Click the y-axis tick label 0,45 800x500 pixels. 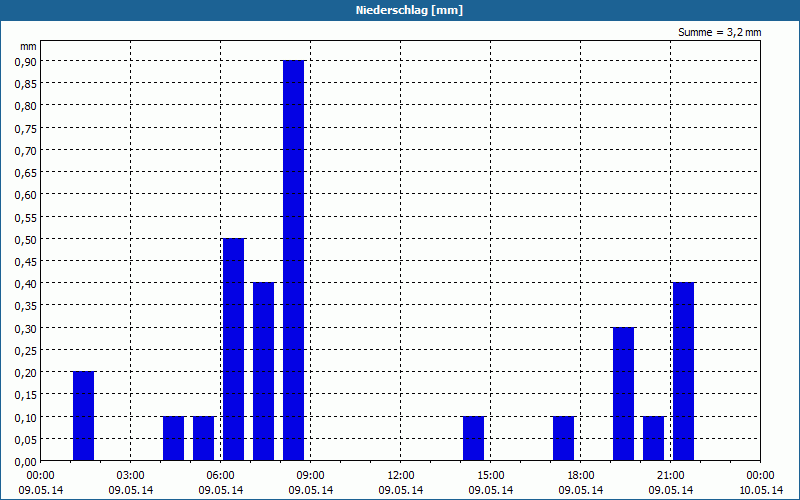[x=26, y=261]
